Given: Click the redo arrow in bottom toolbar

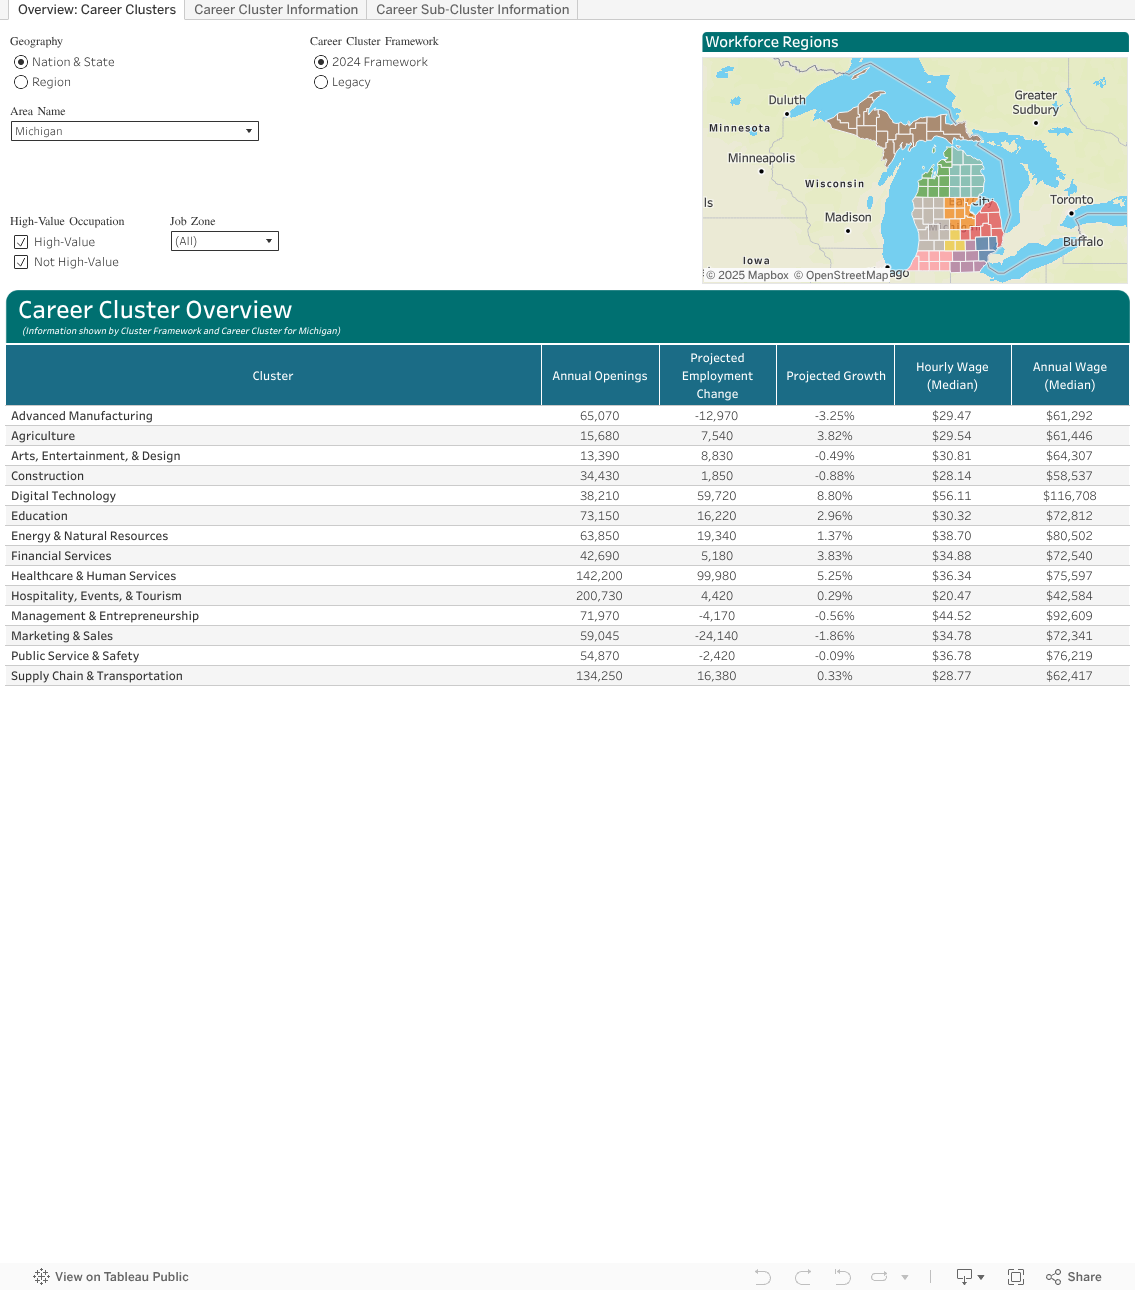Looking at the screenshot, I should (x=803, y=1277).
